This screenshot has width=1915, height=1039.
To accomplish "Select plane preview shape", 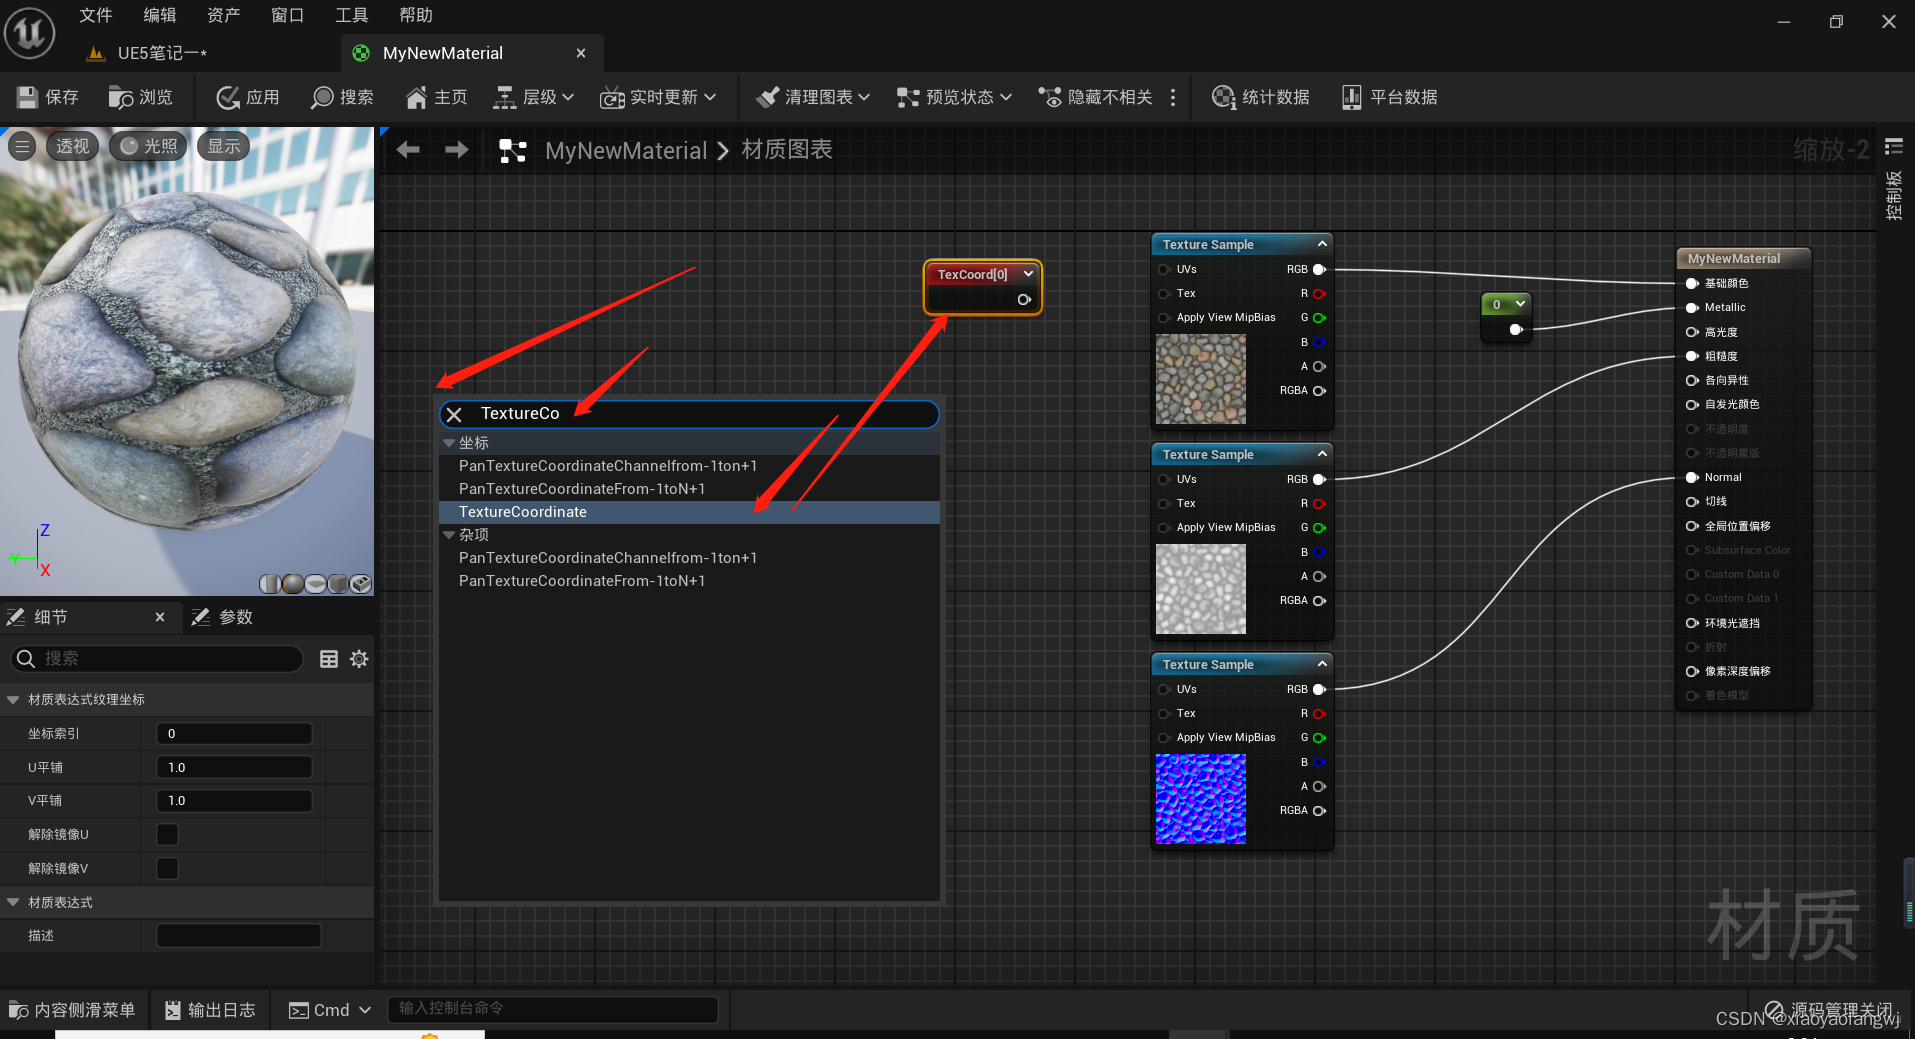I will (x=316, y=584).
